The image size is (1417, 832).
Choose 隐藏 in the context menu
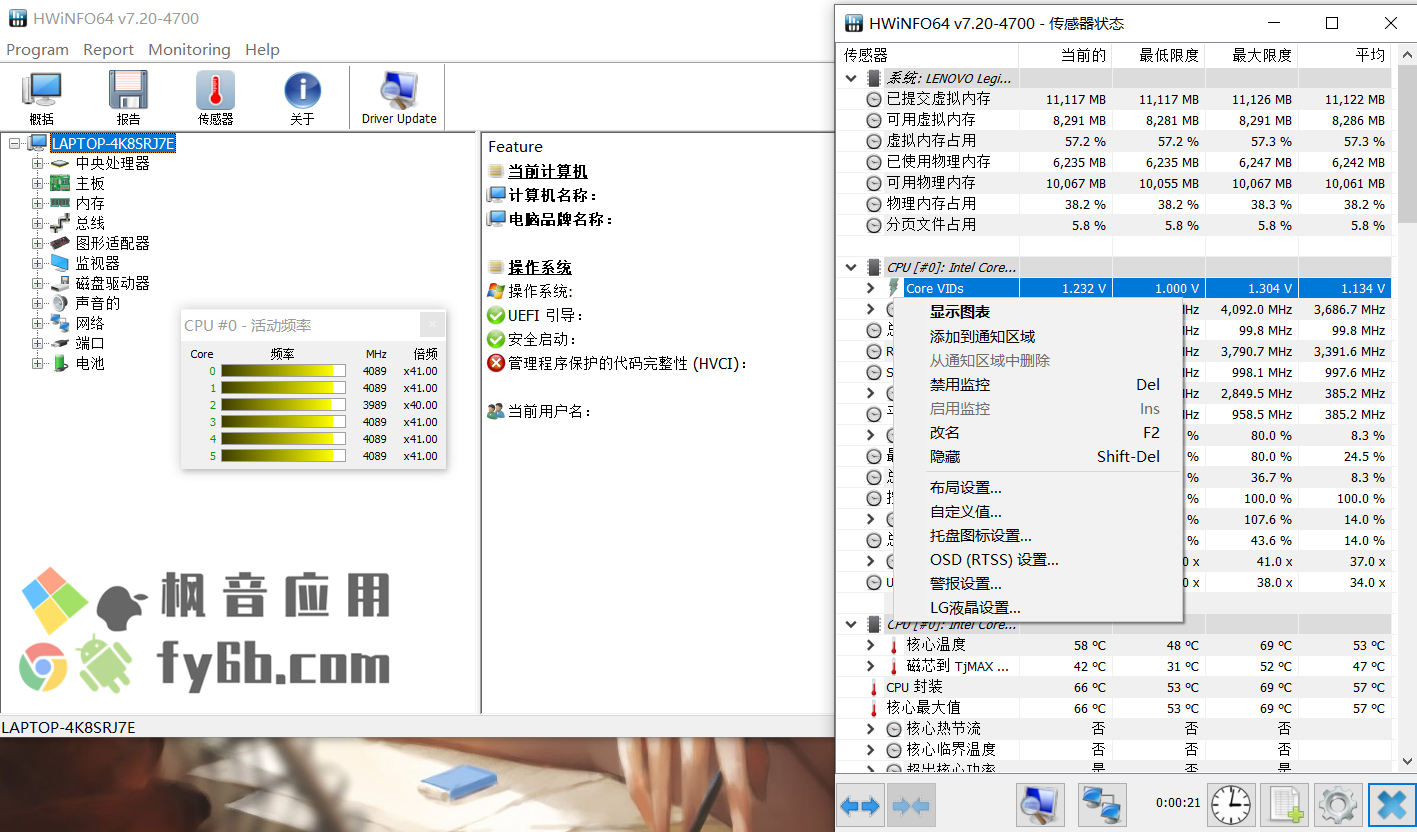click(x=1037, y=456)
